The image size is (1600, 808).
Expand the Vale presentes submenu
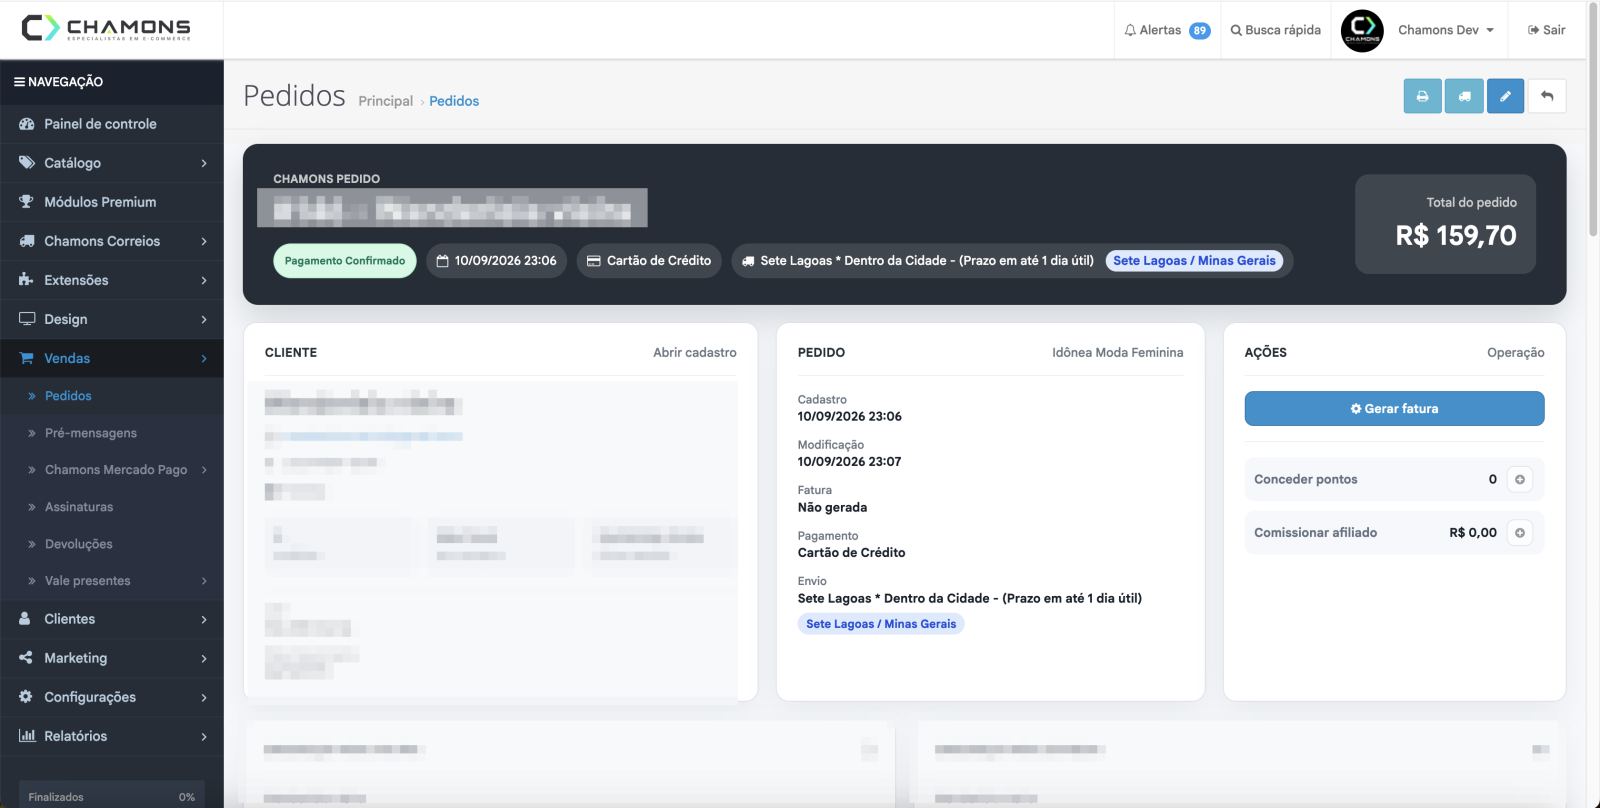pyautogui.click(x=112, y=581)
